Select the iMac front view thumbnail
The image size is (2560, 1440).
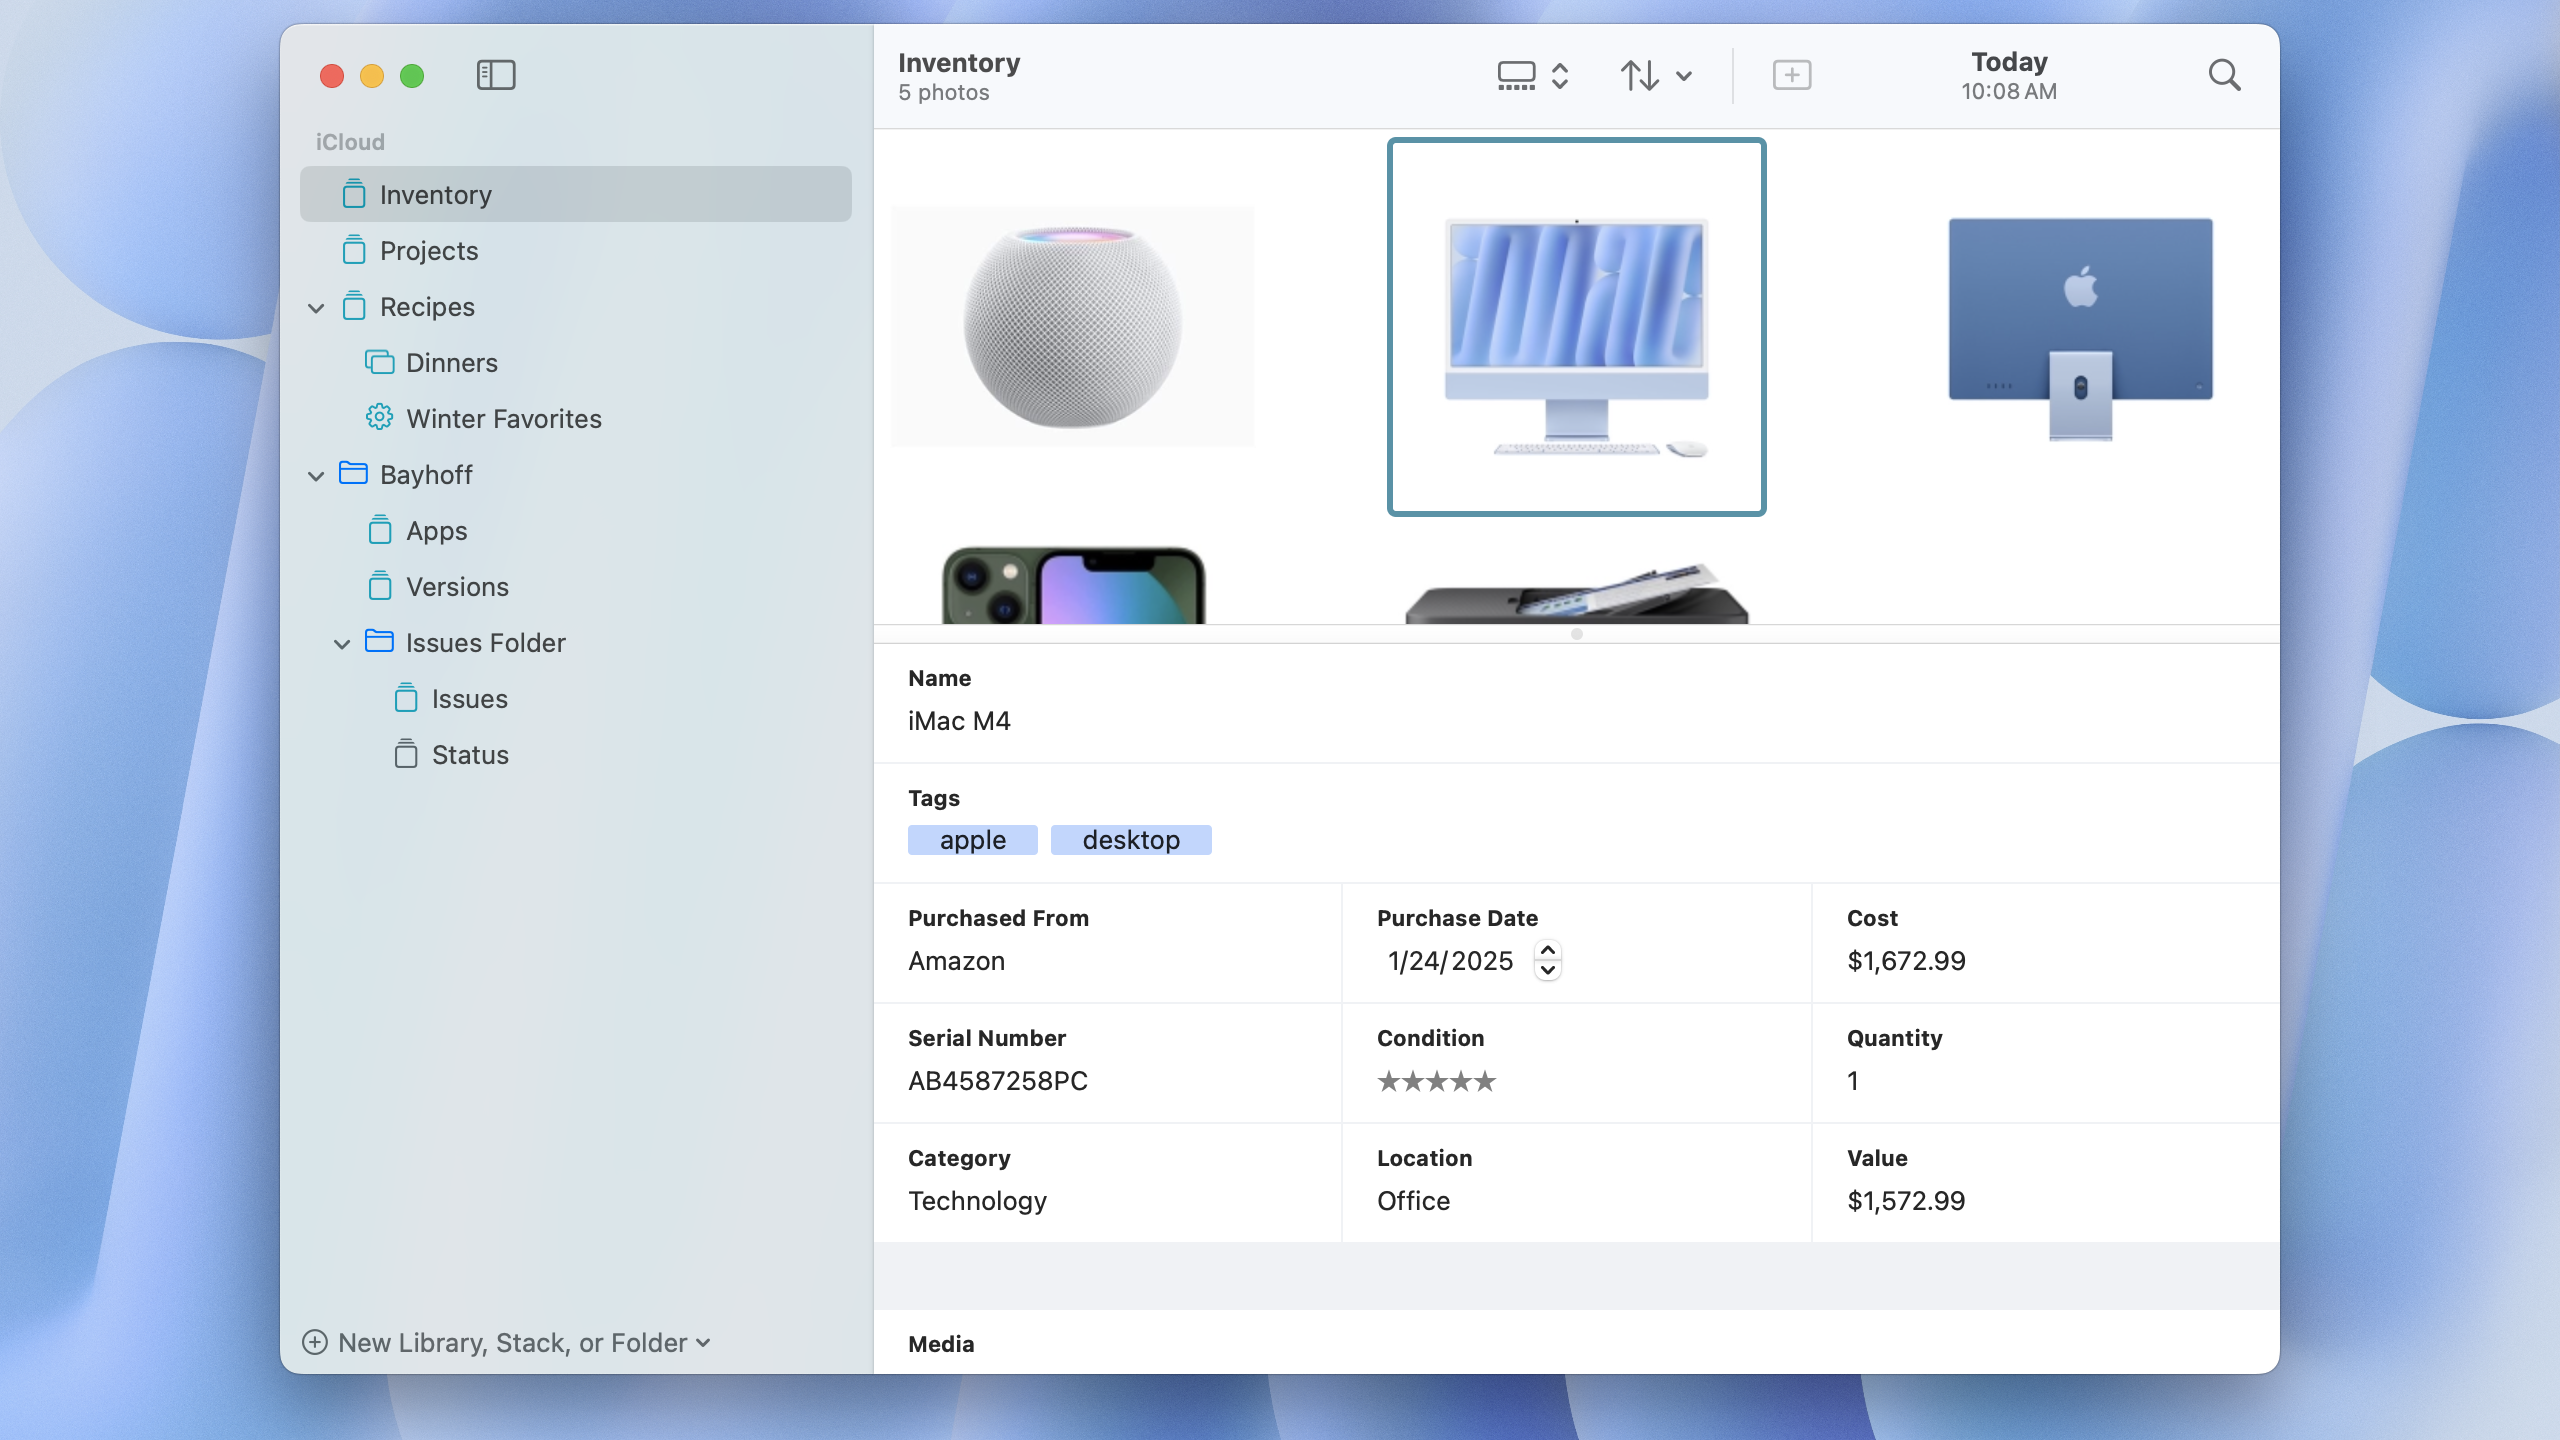point(1577,327)
